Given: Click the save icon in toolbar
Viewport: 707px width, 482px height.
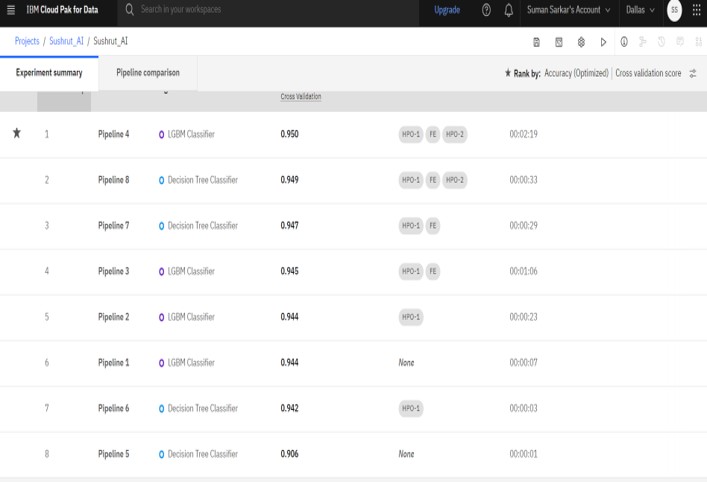Looking at the screenshot, I should point(536,42).
